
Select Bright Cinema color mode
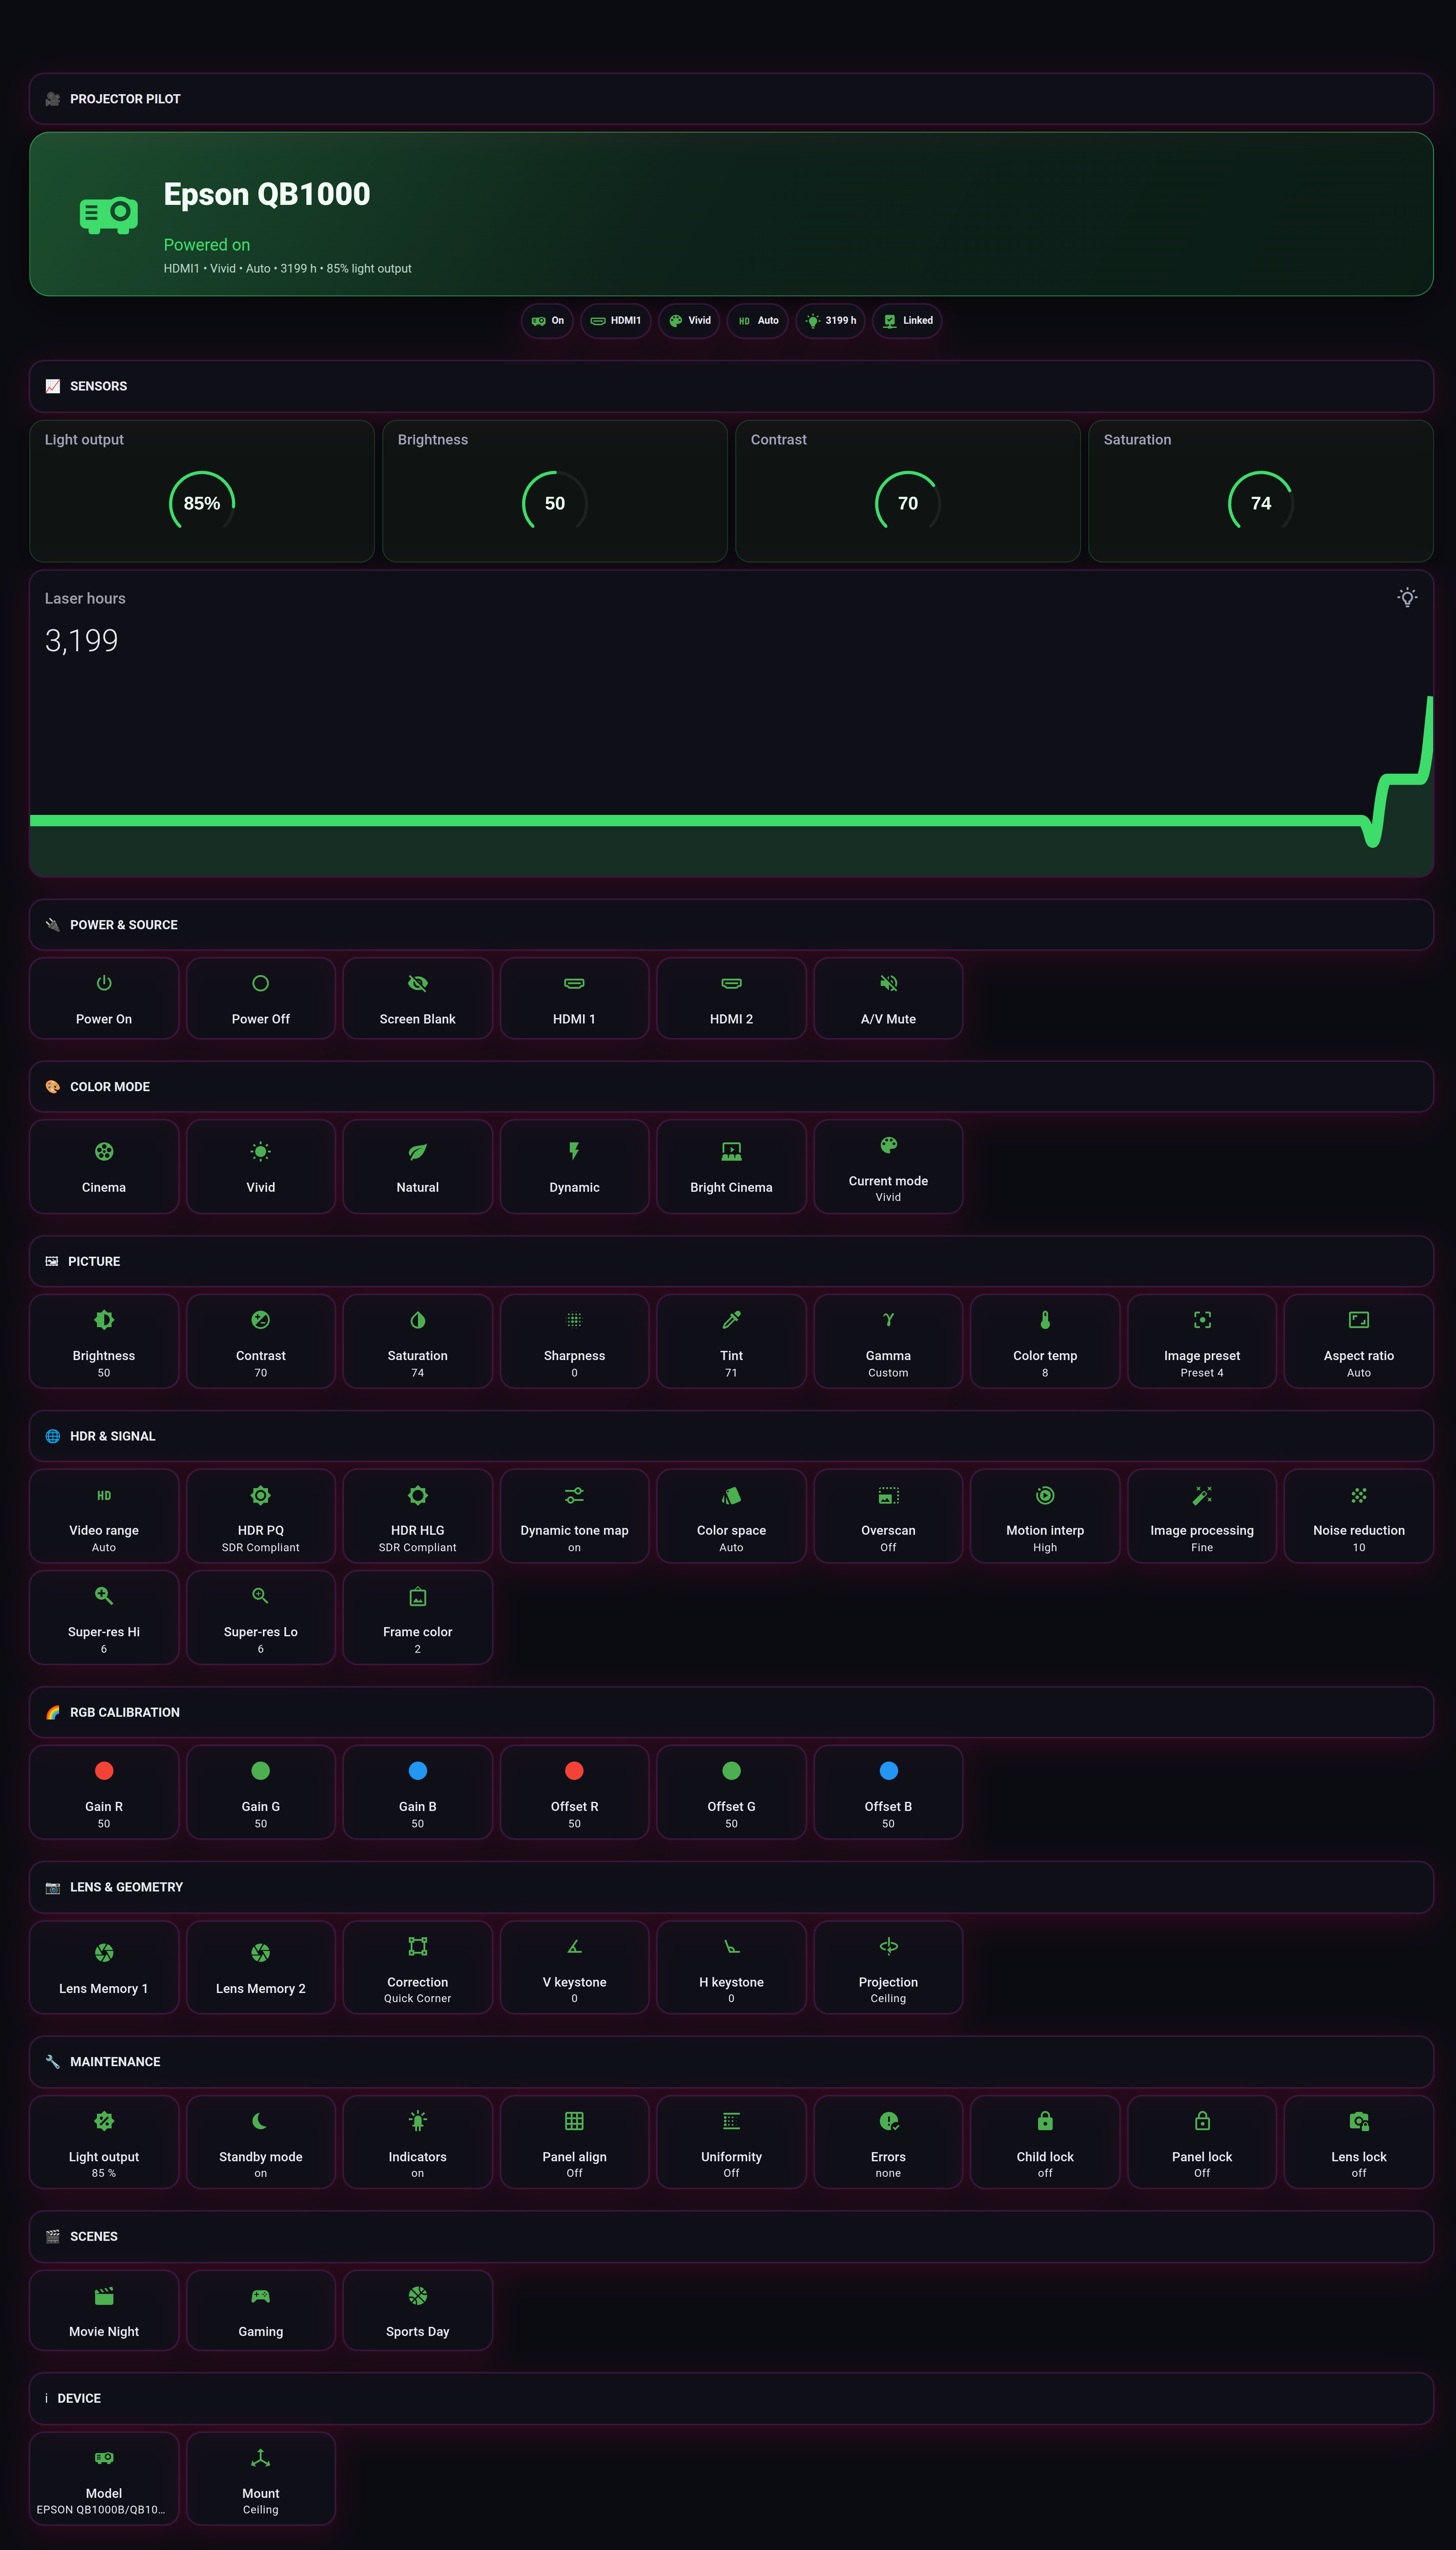coord(731,1166)
